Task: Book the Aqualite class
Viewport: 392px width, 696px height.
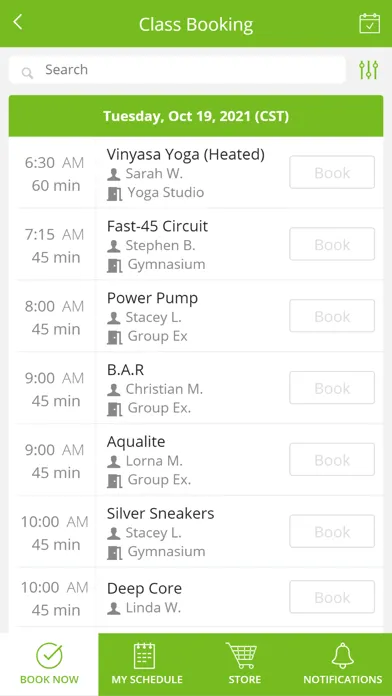Action: [x=332, y=460]
